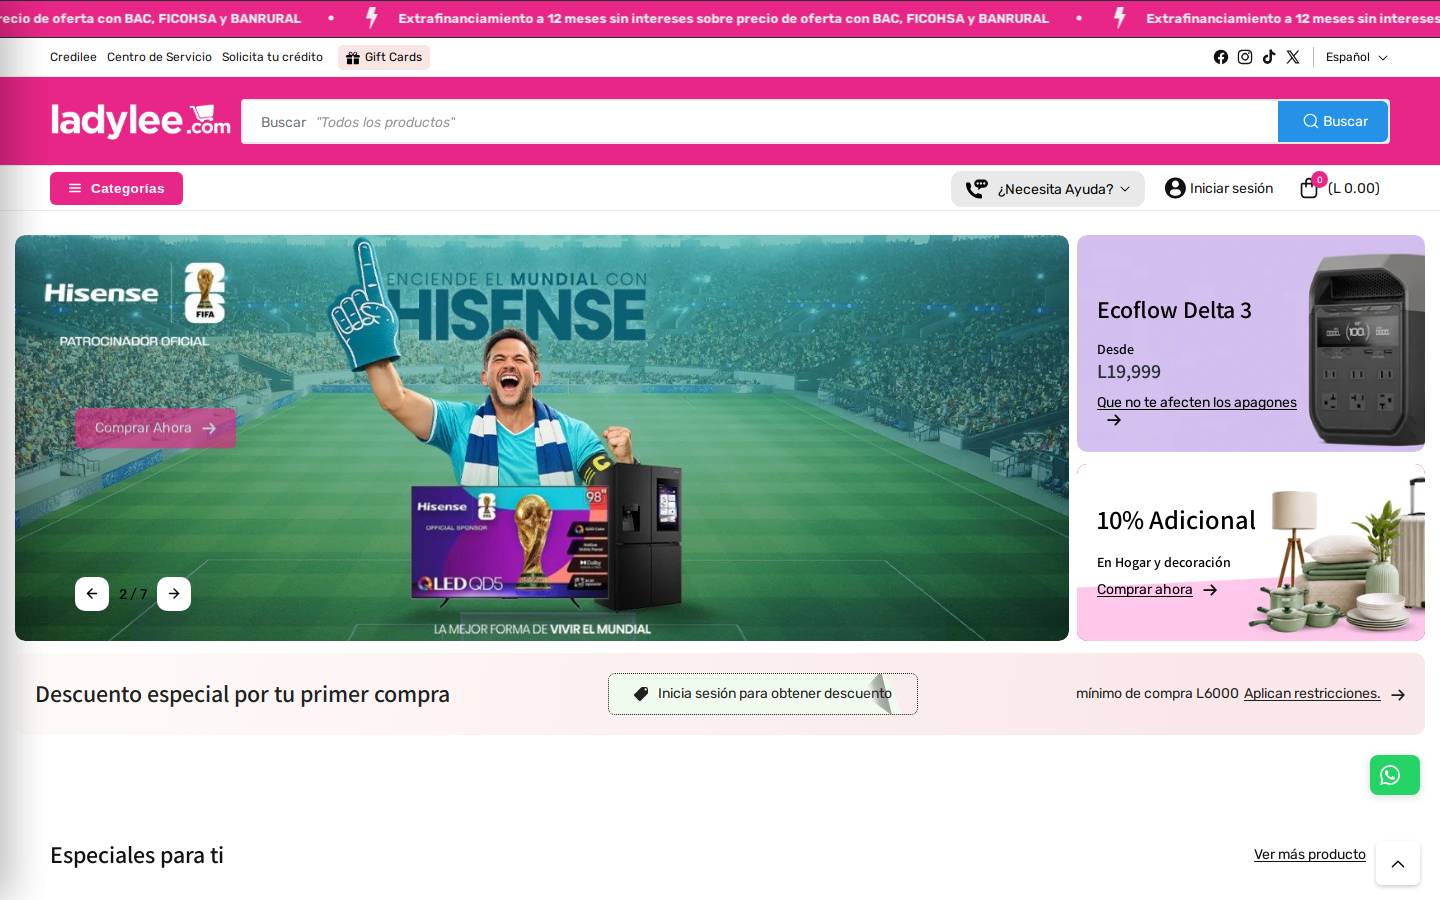This screenshot has width=1440, height=900.
Task: Click the arrow under Ecoflow Delta 3 link
Action: (1114, 421)
